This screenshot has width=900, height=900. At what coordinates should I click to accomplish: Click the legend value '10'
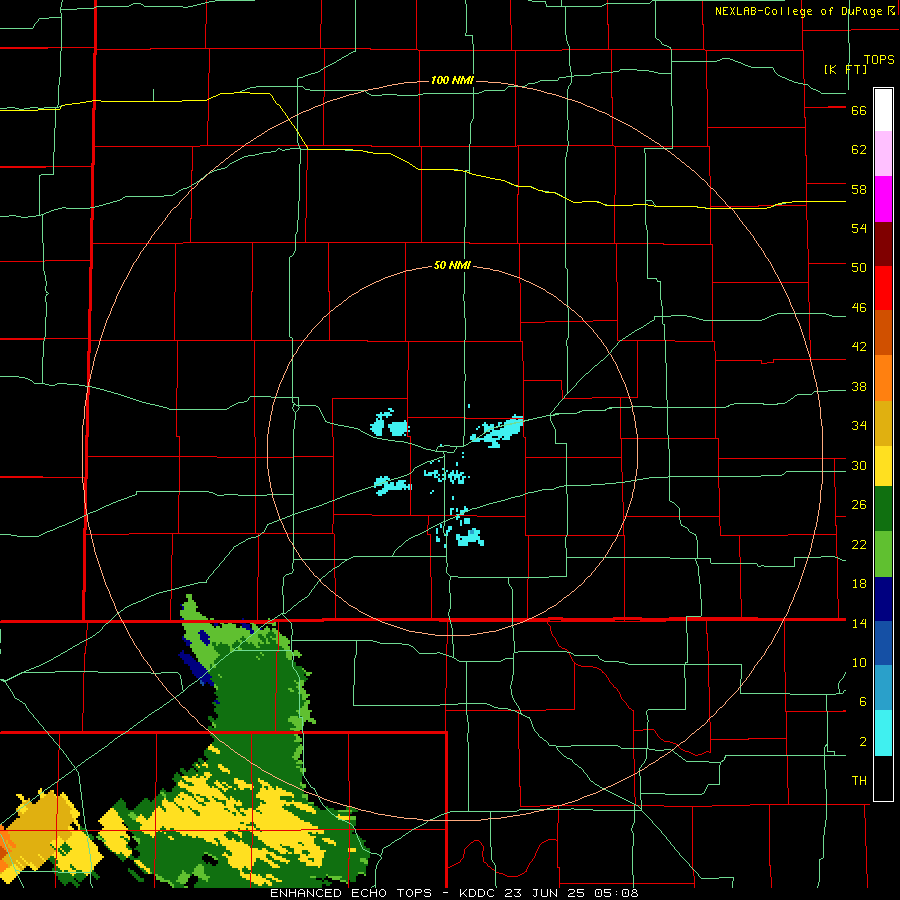click(859, 663)
